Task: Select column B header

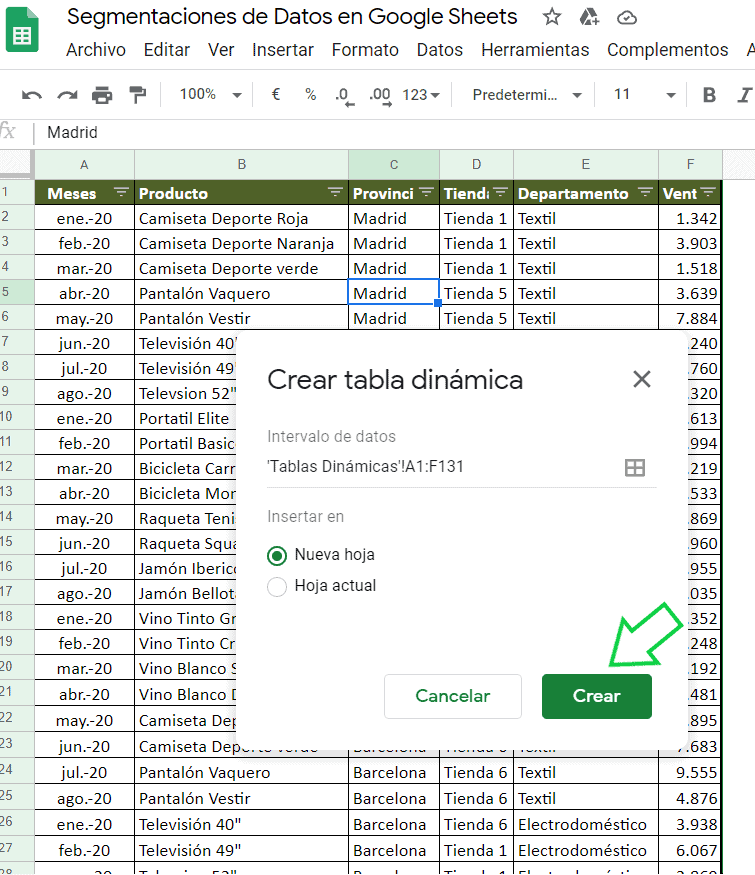Action: tap(242, 165)
